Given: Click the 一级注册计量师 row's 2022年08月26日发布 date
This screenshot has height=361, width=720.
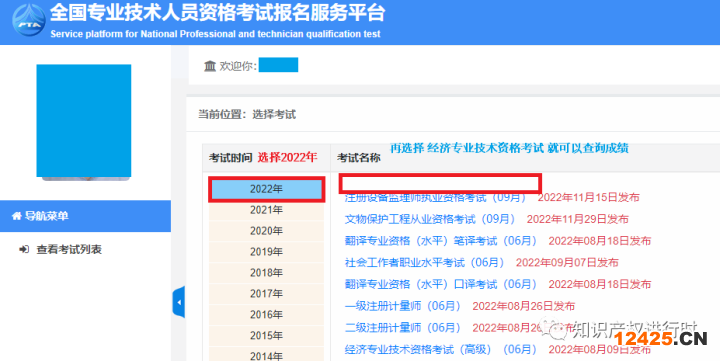Looking at the screenshot, I should click(x=523, y=306).
